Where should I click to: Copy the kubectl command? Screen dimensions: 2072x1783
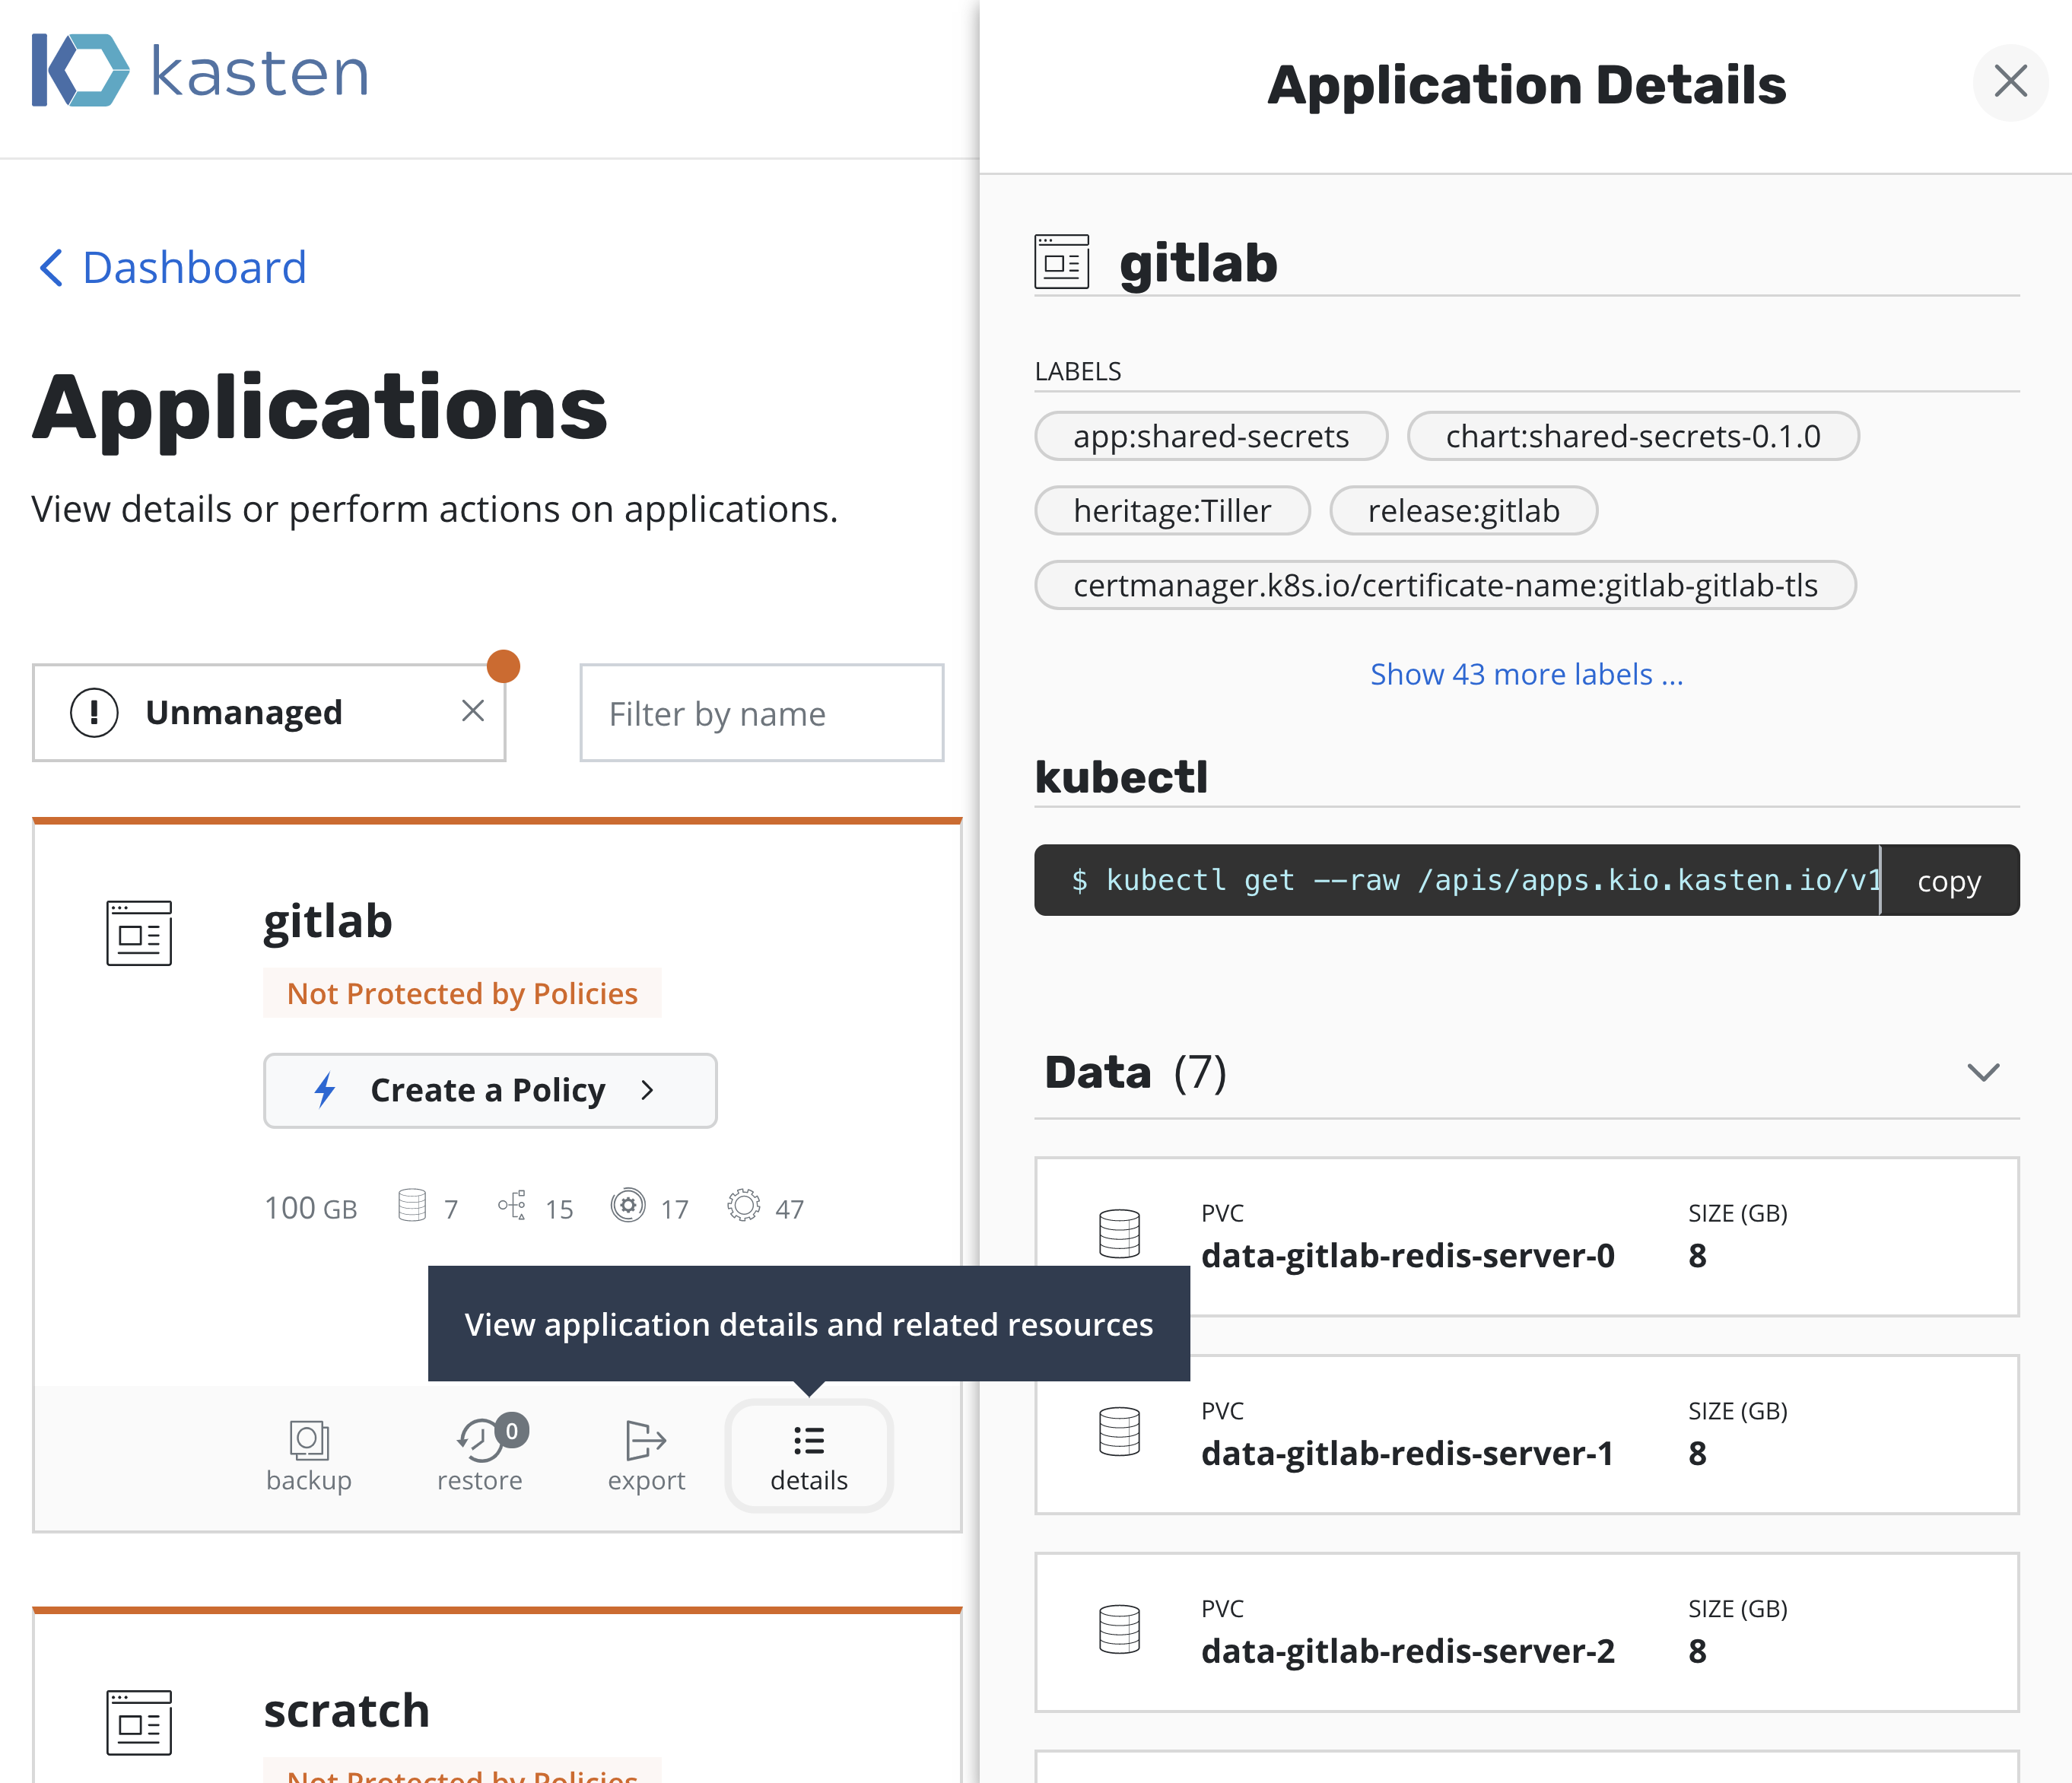[x=1948, y=881]
